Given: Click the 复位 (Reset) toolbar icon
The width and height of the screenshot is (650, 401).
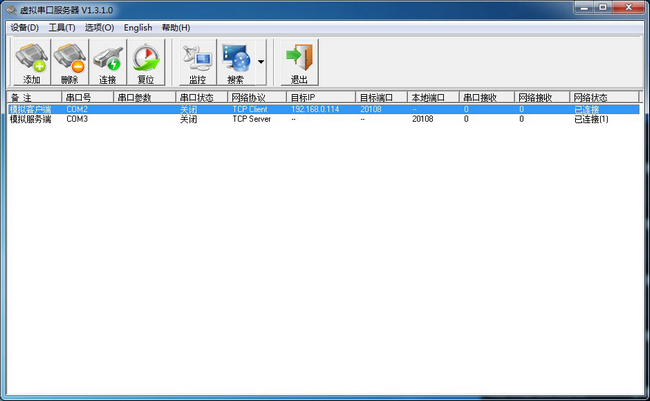Looking at the screenshot, I should tap(146, 62).
